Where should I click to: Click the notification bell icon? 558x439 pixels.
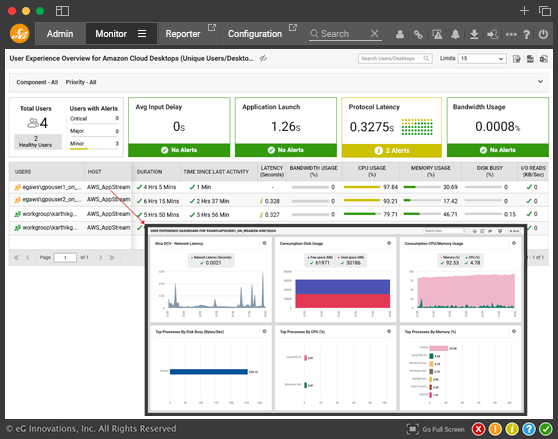click(455, 34)
